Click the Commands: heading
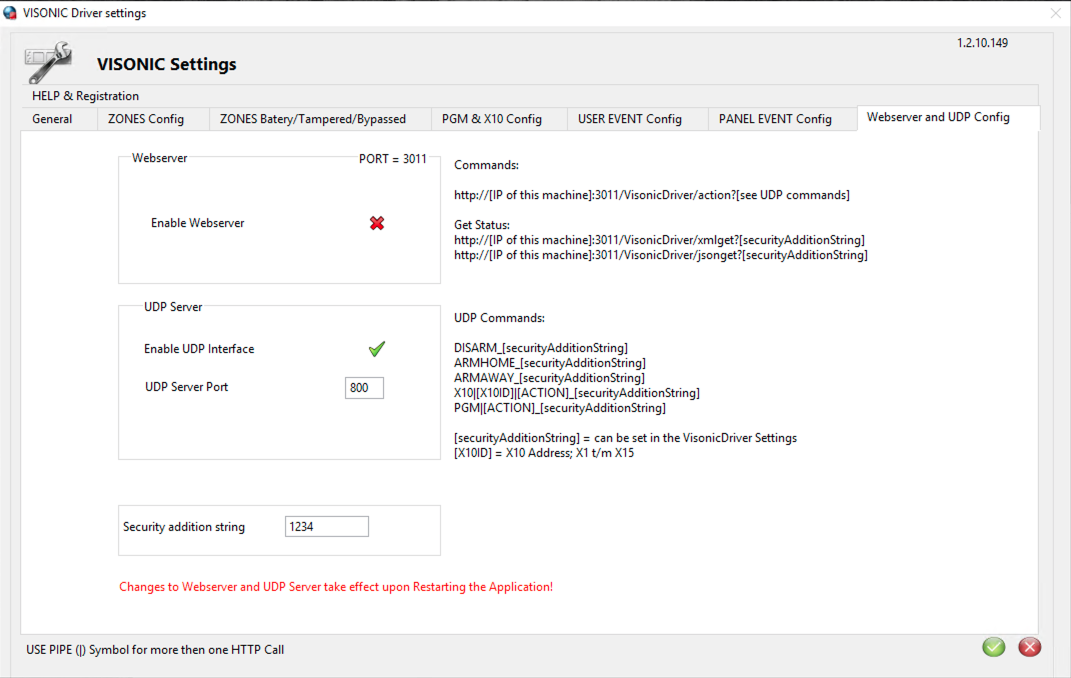Viewport: 1071px width, 678px height. click(x=486, y=165)
